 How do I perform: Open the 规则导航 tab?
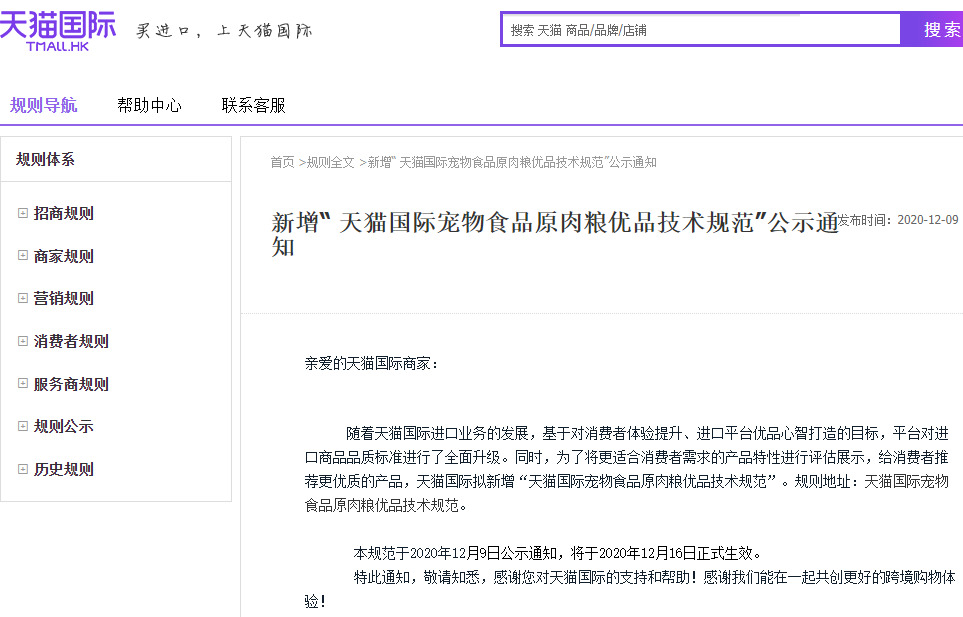[x=43, y=106]
